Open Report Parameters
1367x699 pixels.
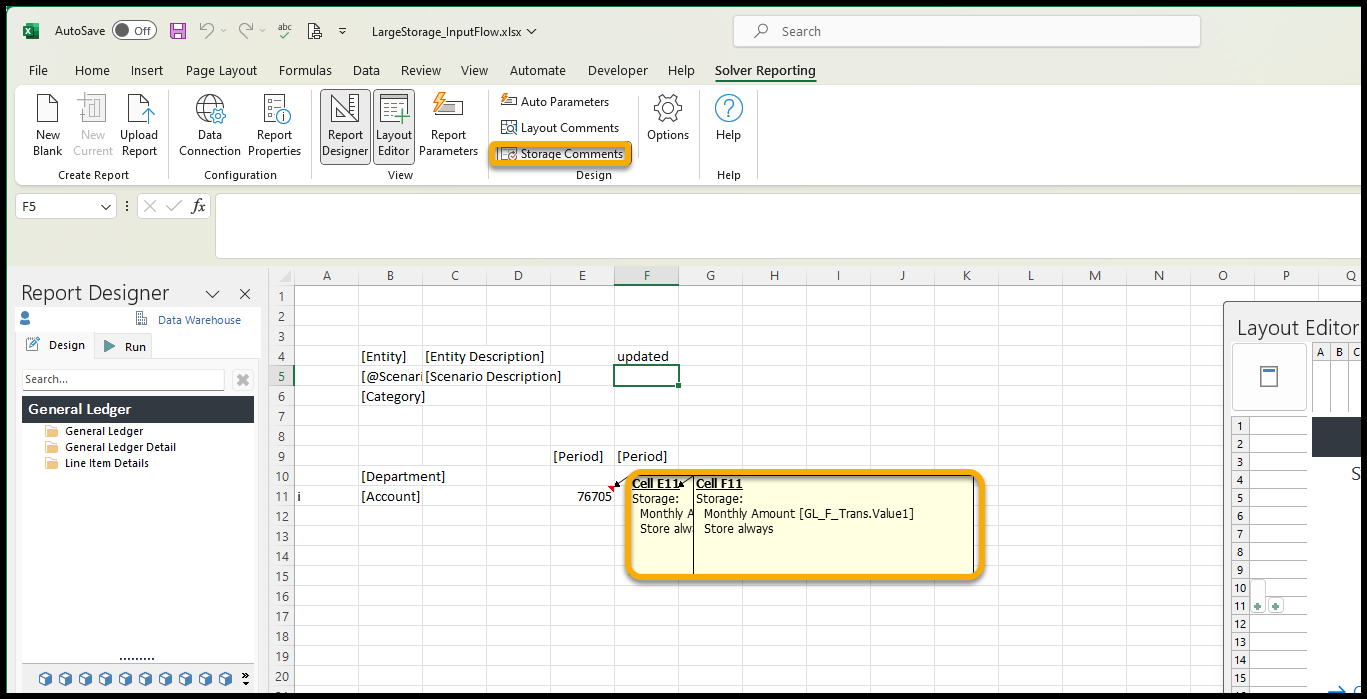pyautogui.click(x=448, y=125)
